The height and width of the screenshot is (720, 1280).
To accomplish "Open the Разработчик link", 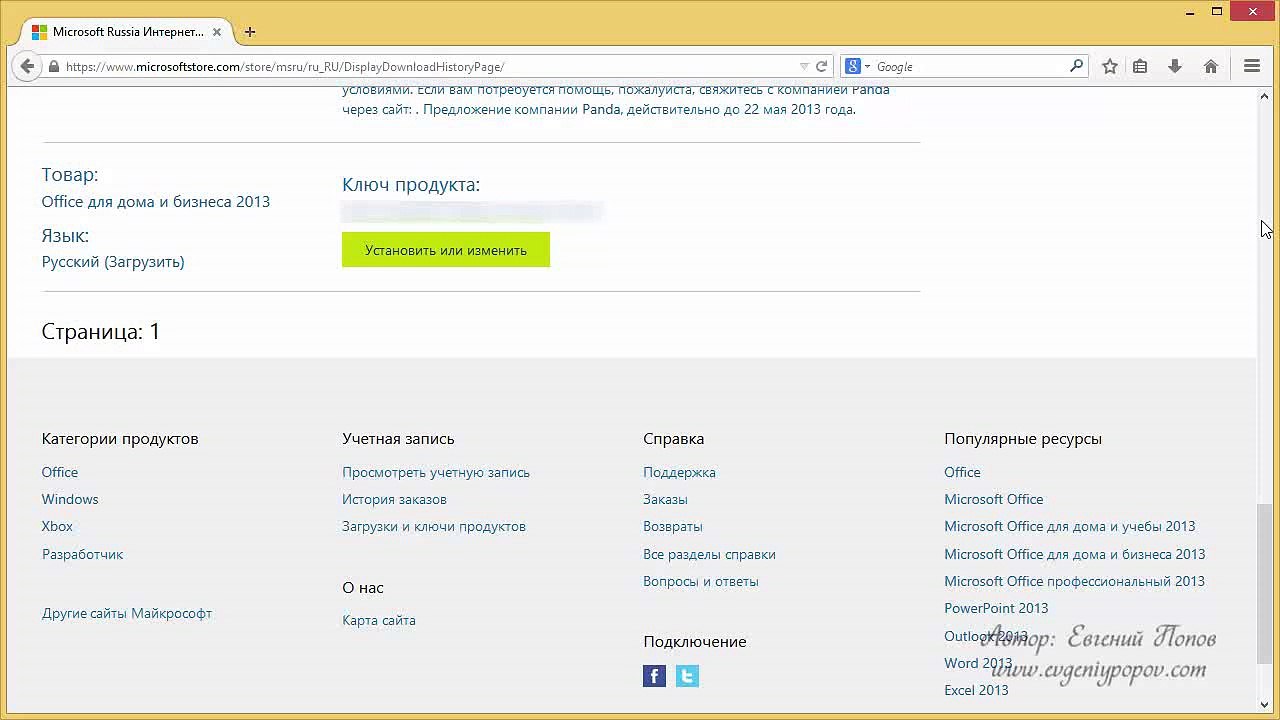I will (83, 554).
